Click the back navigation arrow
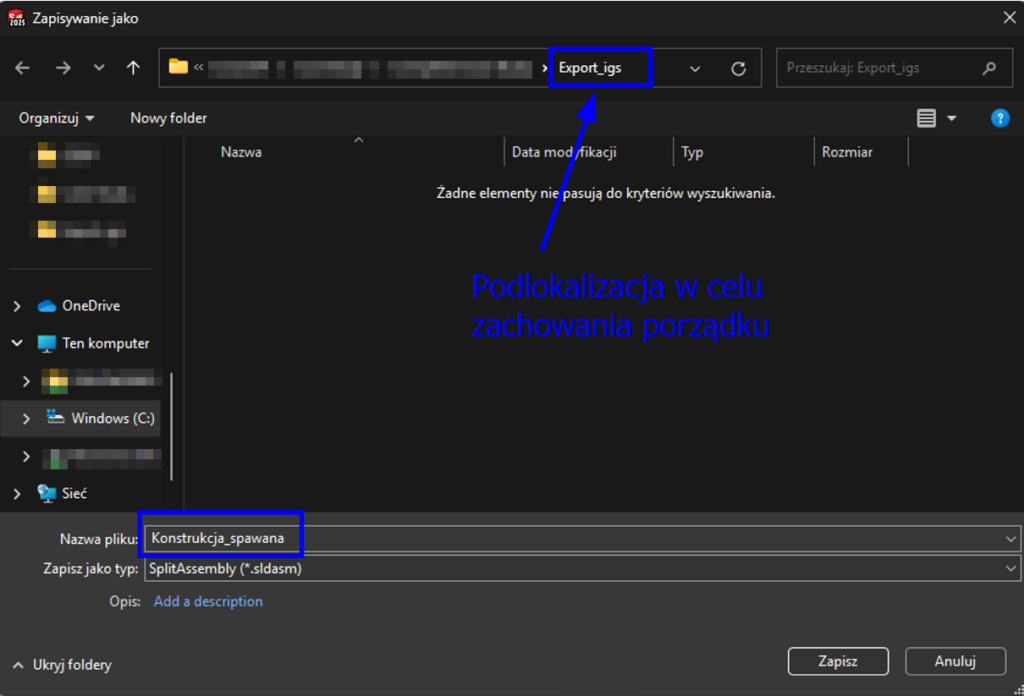This screenshot has height=696, width=1024. coord(22,68)
